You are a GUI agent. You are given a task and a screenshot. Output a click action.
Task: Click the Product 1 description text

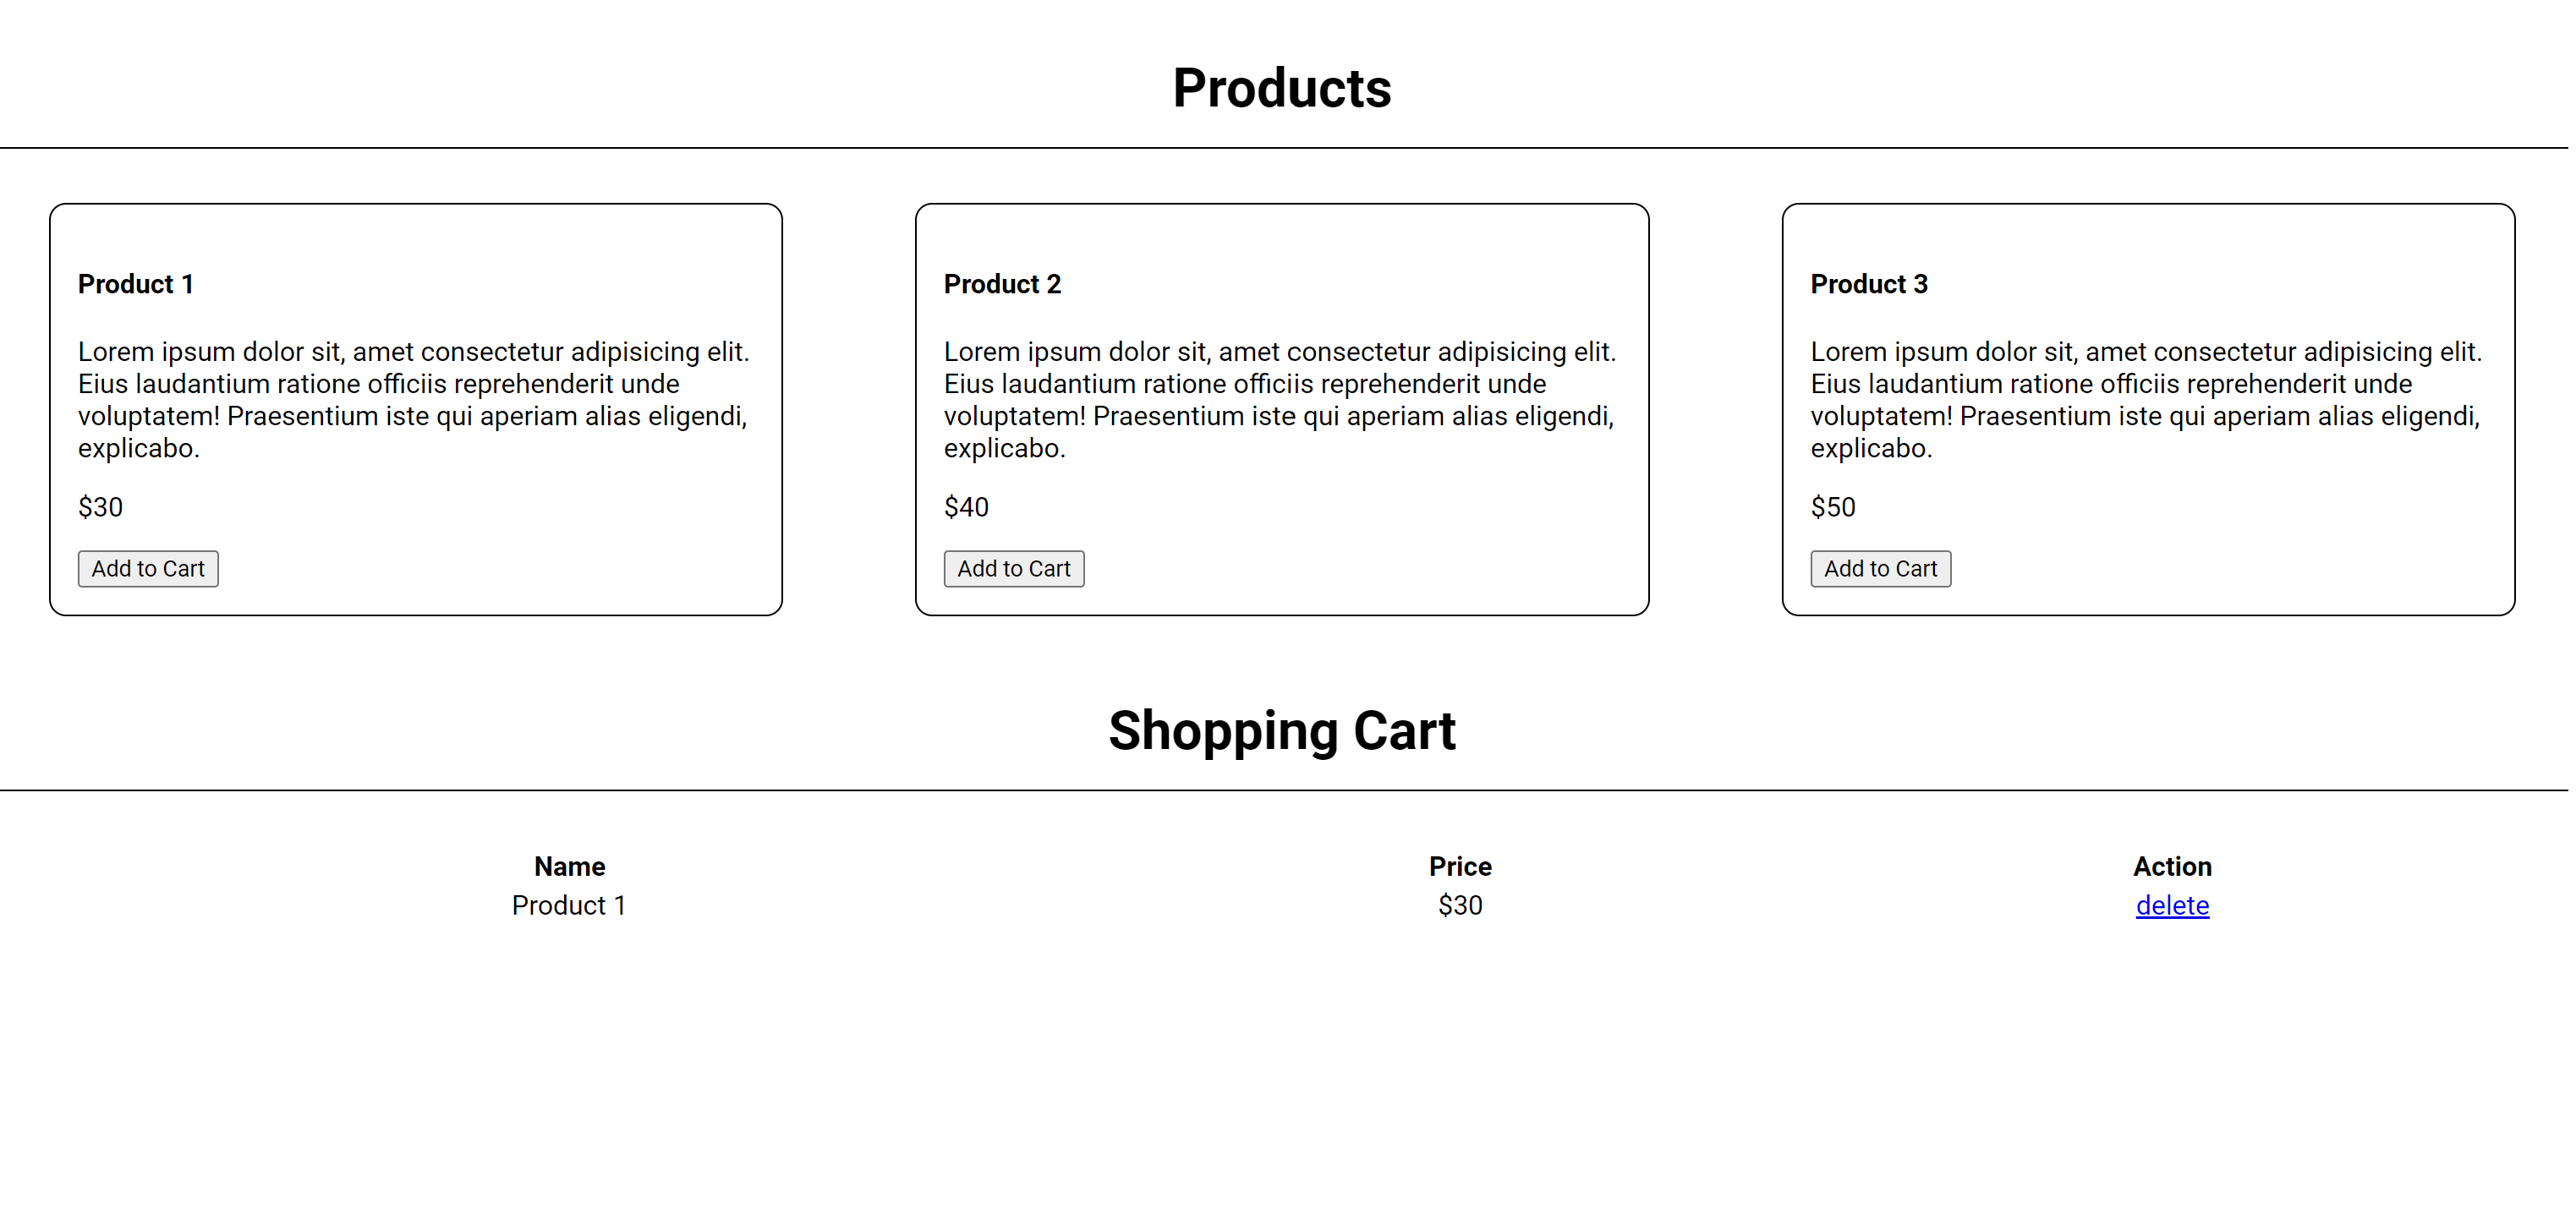pos(413,399)
